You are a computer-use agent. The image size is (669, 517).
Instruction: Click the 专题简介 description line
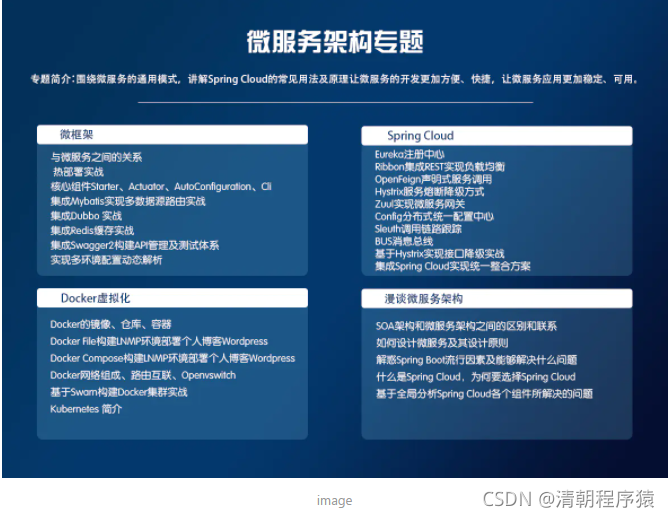pos(334,79)
